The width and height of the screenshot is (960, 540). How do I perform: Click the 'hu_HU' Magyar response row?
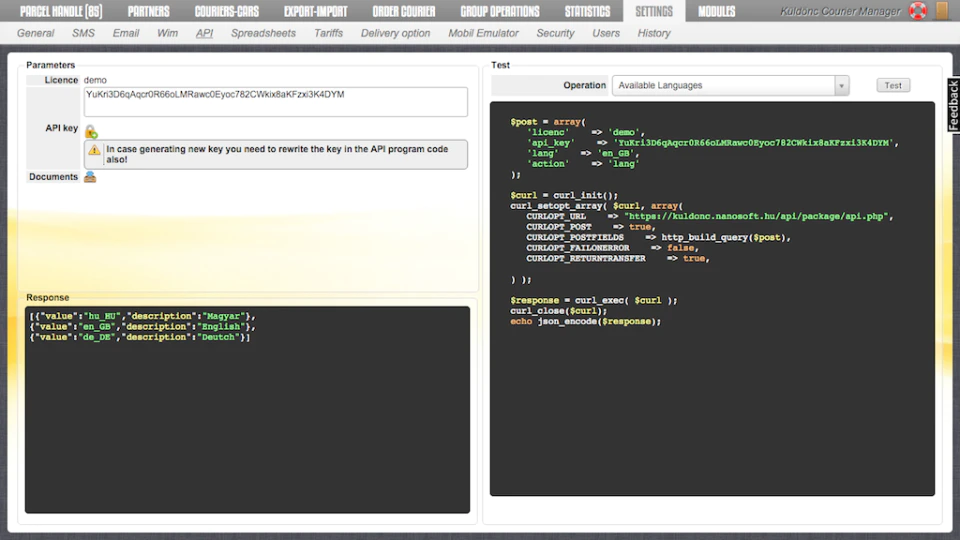143,316
